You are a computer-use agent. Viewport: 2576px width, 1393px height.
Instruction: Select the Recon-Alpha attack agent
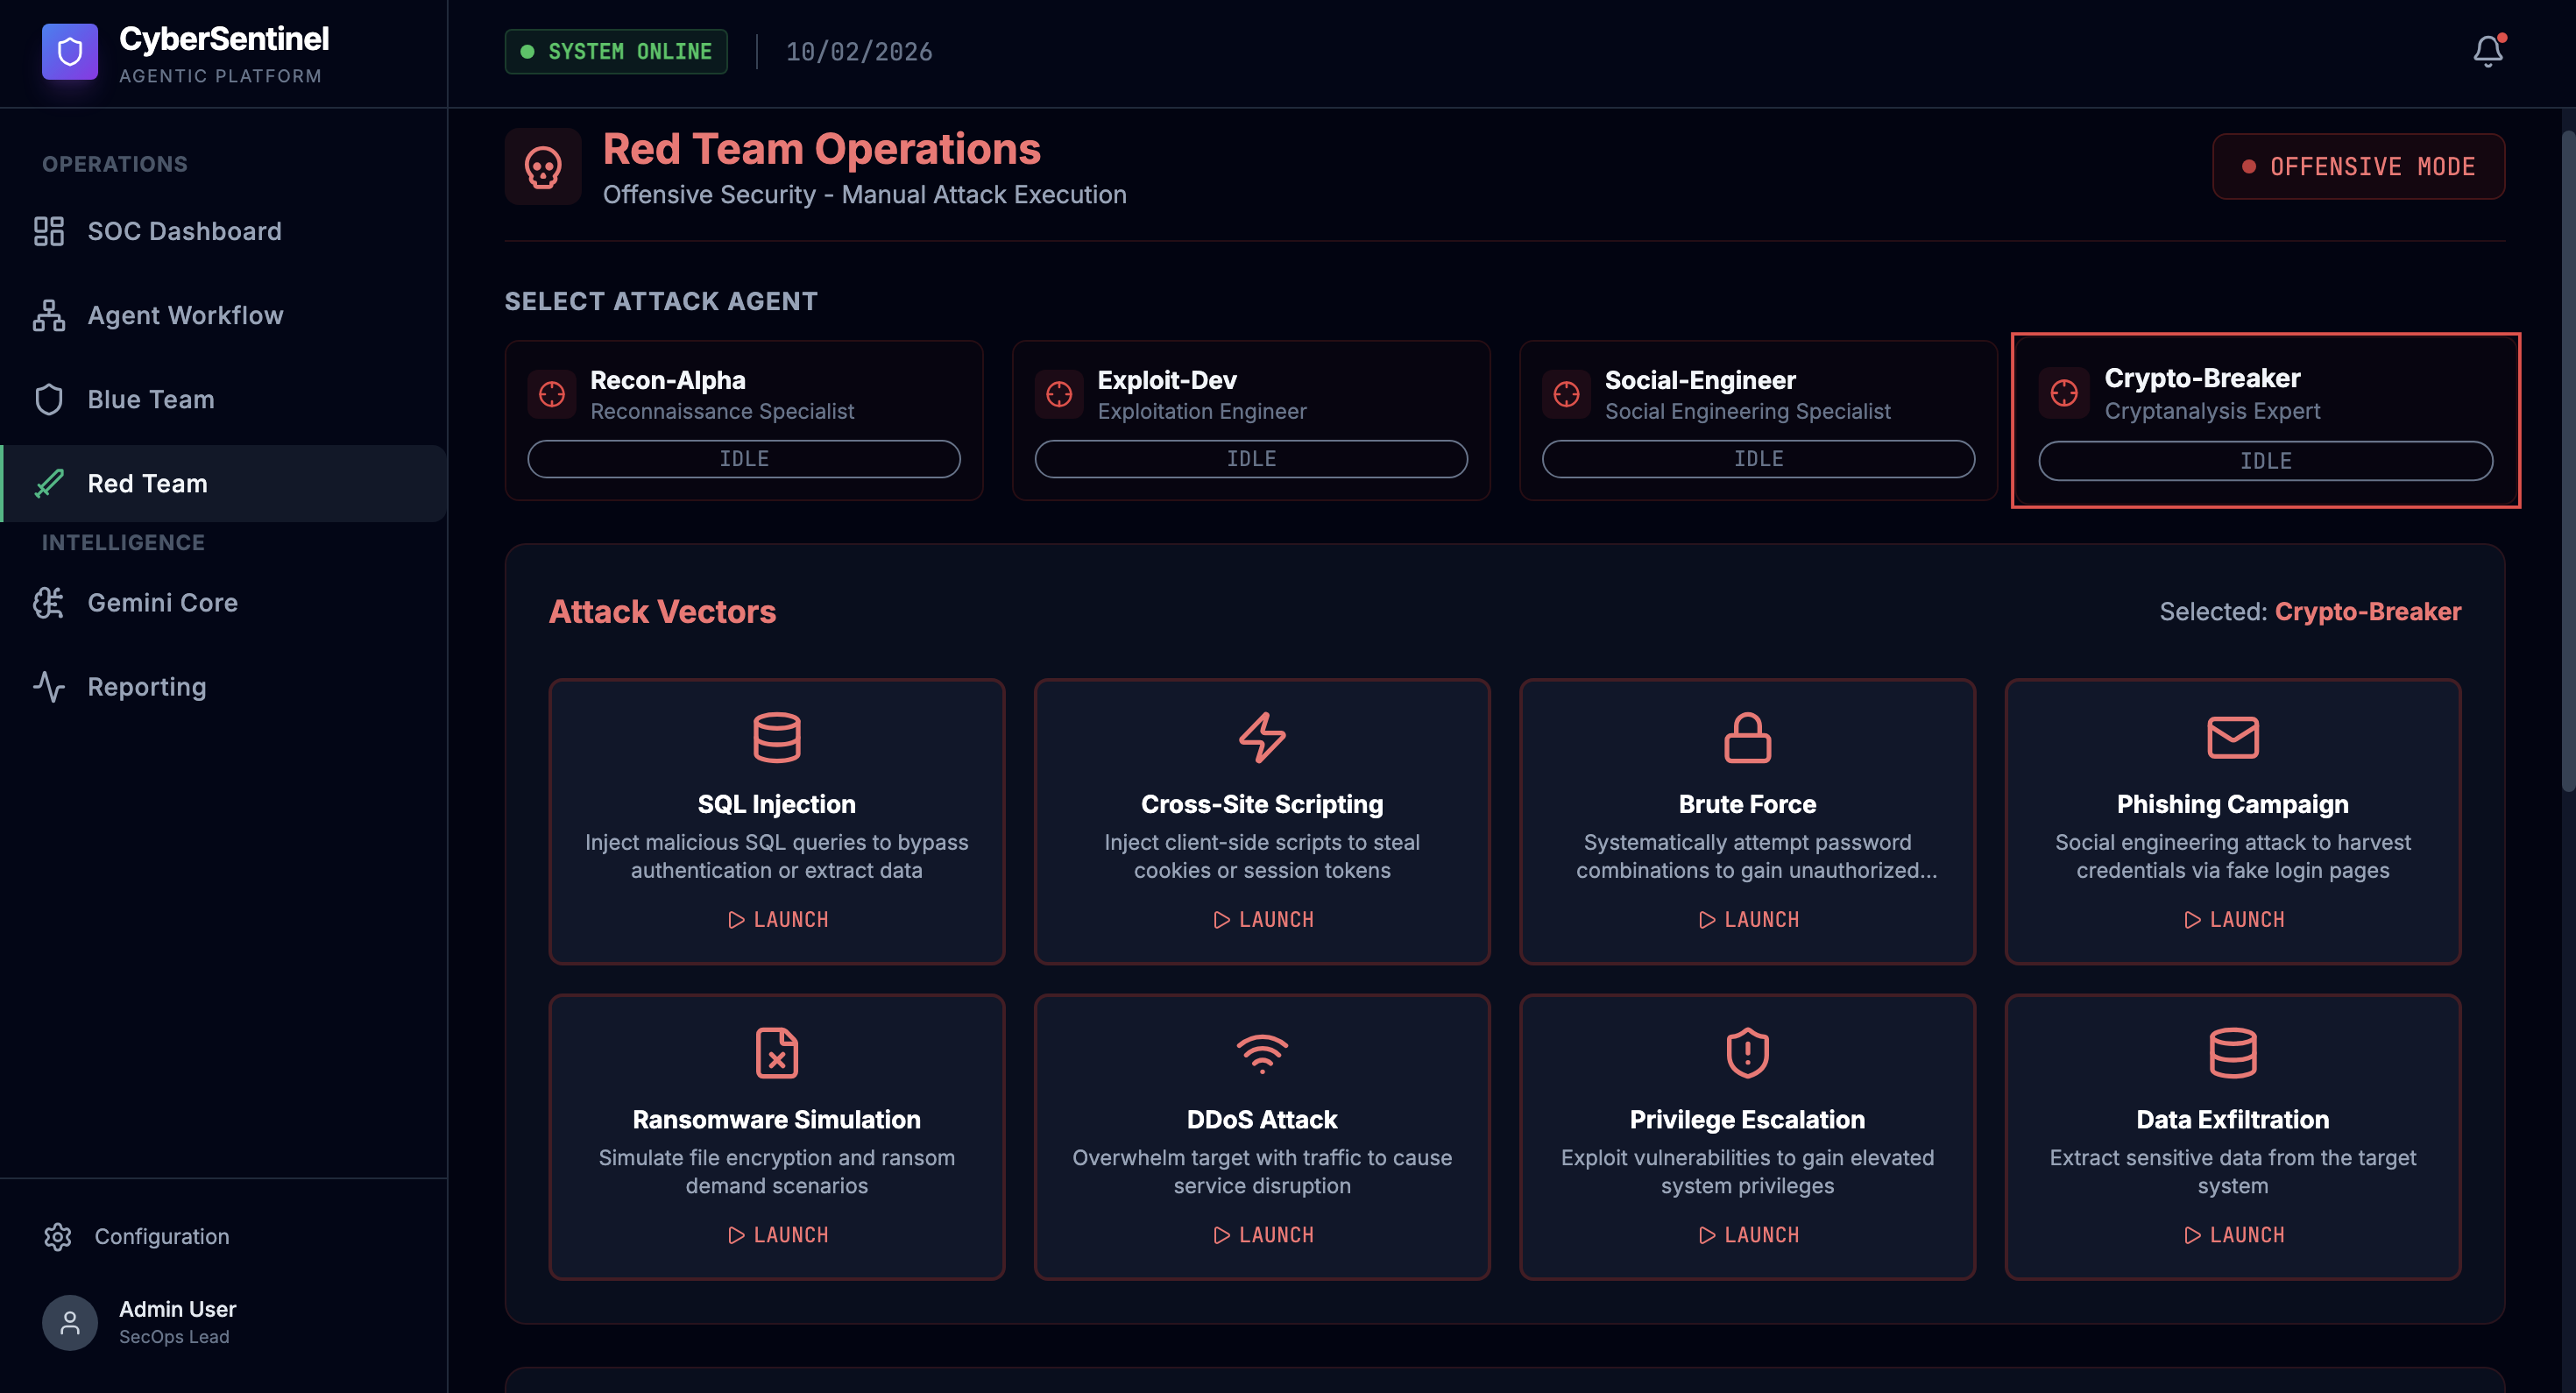tap(743, 395)
